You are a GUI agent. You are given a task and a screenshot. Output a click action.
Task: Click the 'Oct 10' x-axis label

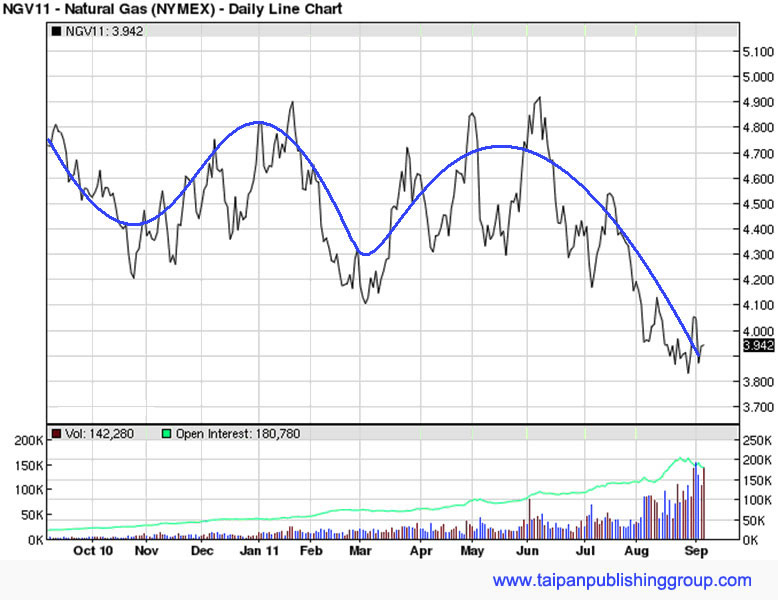click(x=93, y=551)
